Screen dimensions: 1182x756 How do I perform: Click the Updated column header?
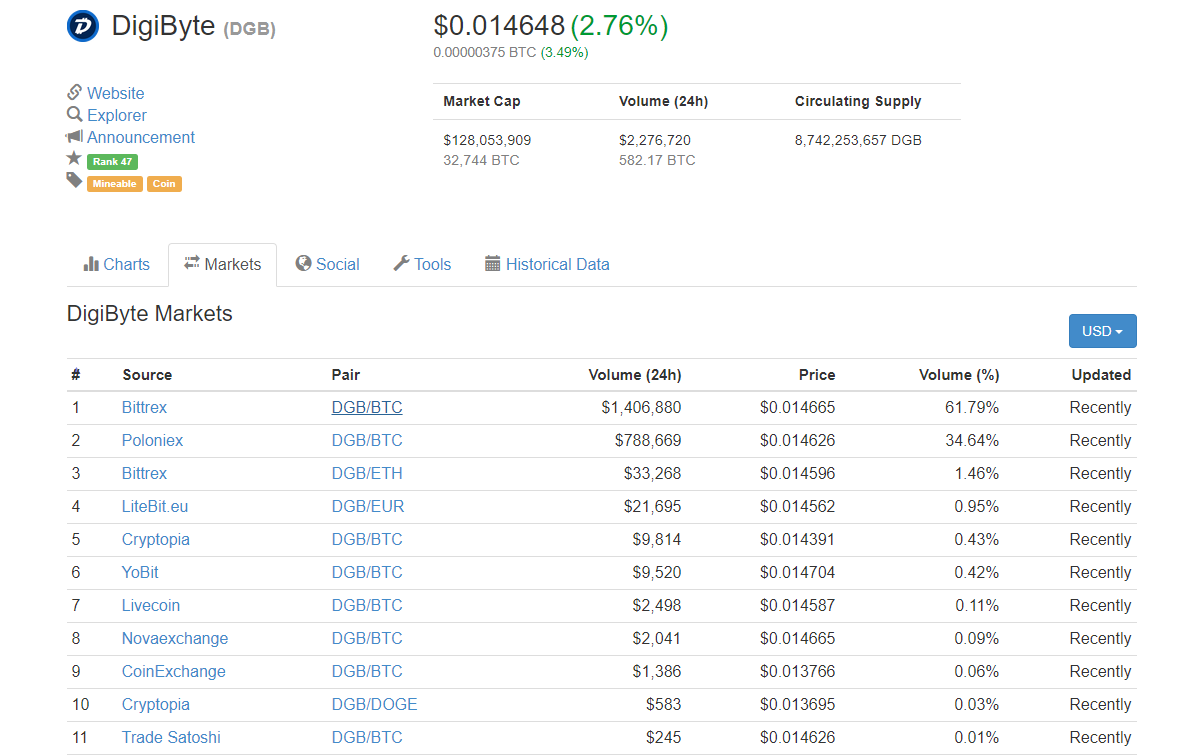click(1101, 375)
